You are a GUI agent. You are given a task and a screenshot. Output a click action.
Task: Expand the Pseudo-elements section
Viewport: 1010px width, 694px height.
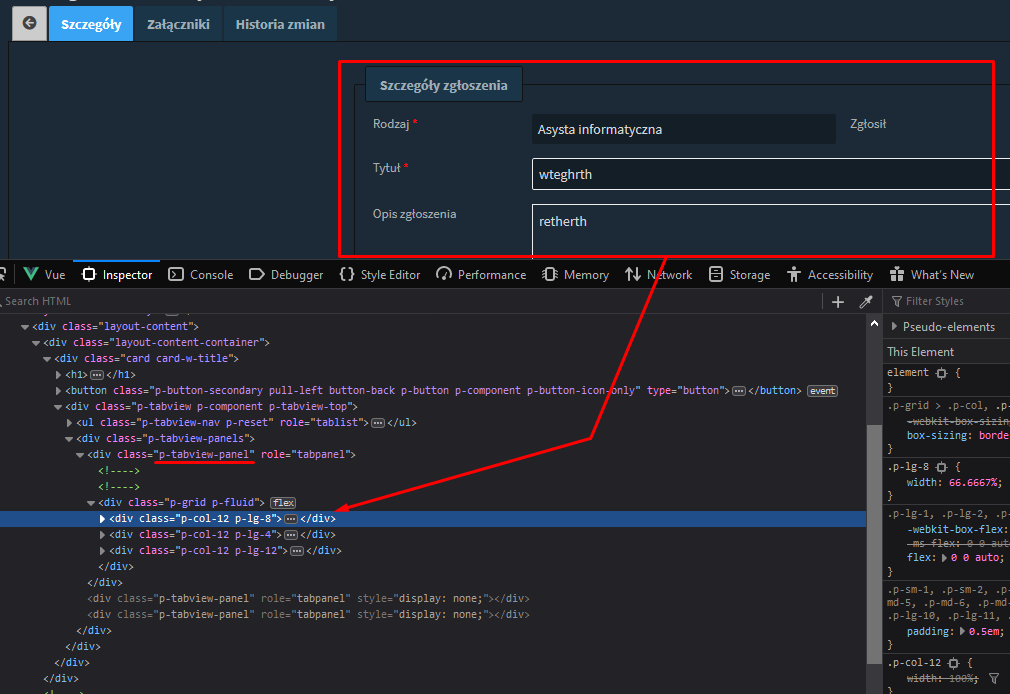coord(894,327)
